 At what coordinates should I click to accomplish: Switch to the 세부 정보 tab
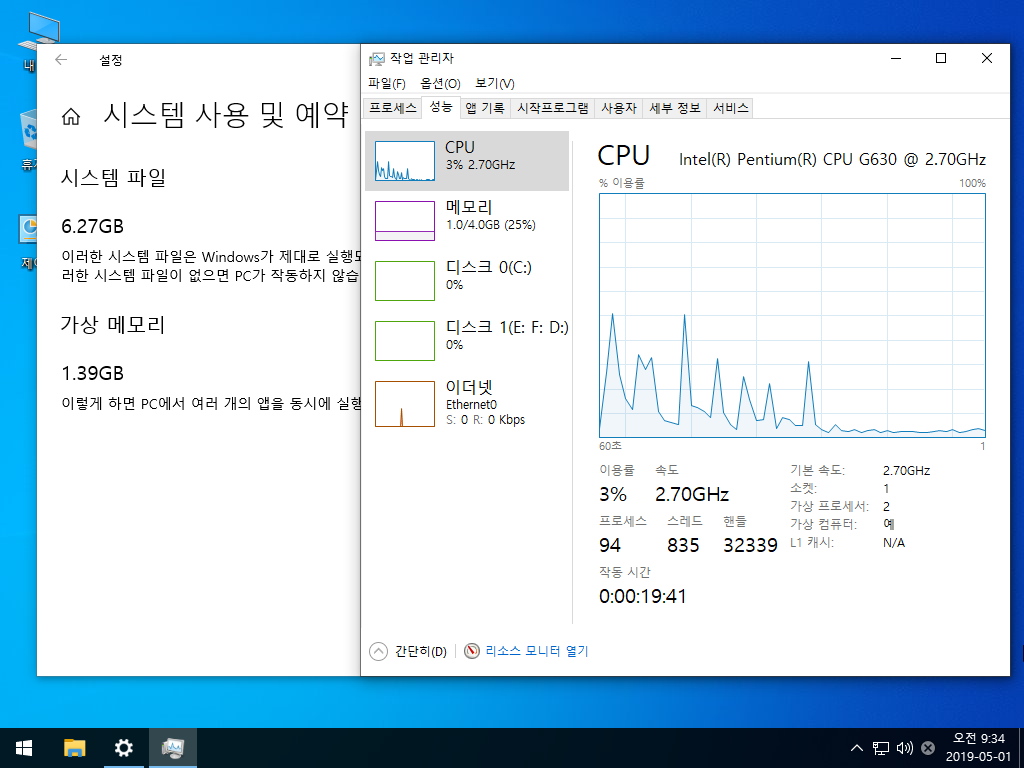(675, 108)
